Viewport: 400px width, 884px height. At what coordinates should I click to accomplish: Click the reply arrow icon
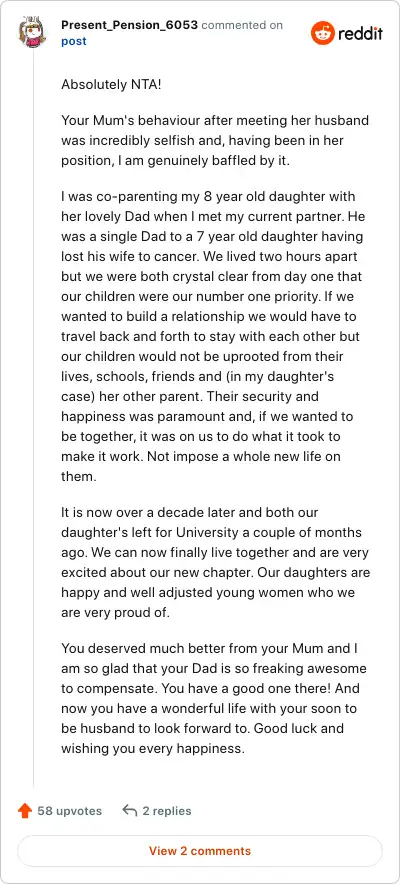click(130, 811)
